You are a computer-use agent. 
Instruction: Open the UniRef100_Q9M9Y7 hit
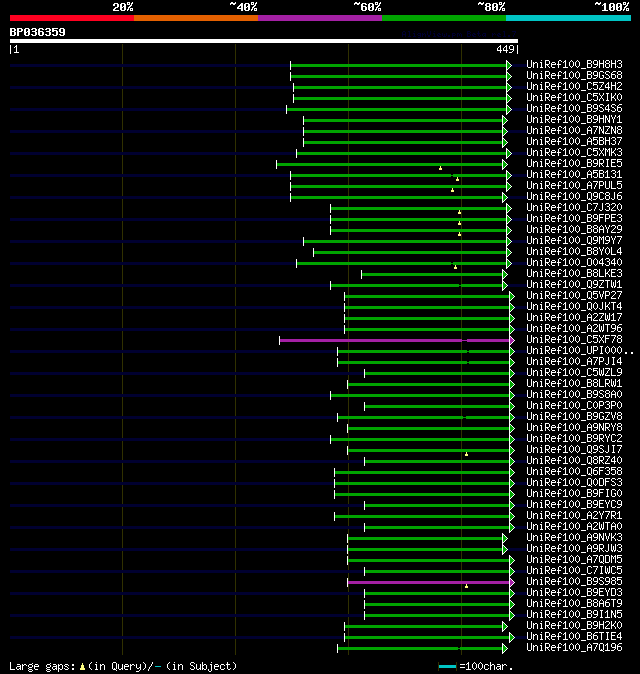(574, 241)
